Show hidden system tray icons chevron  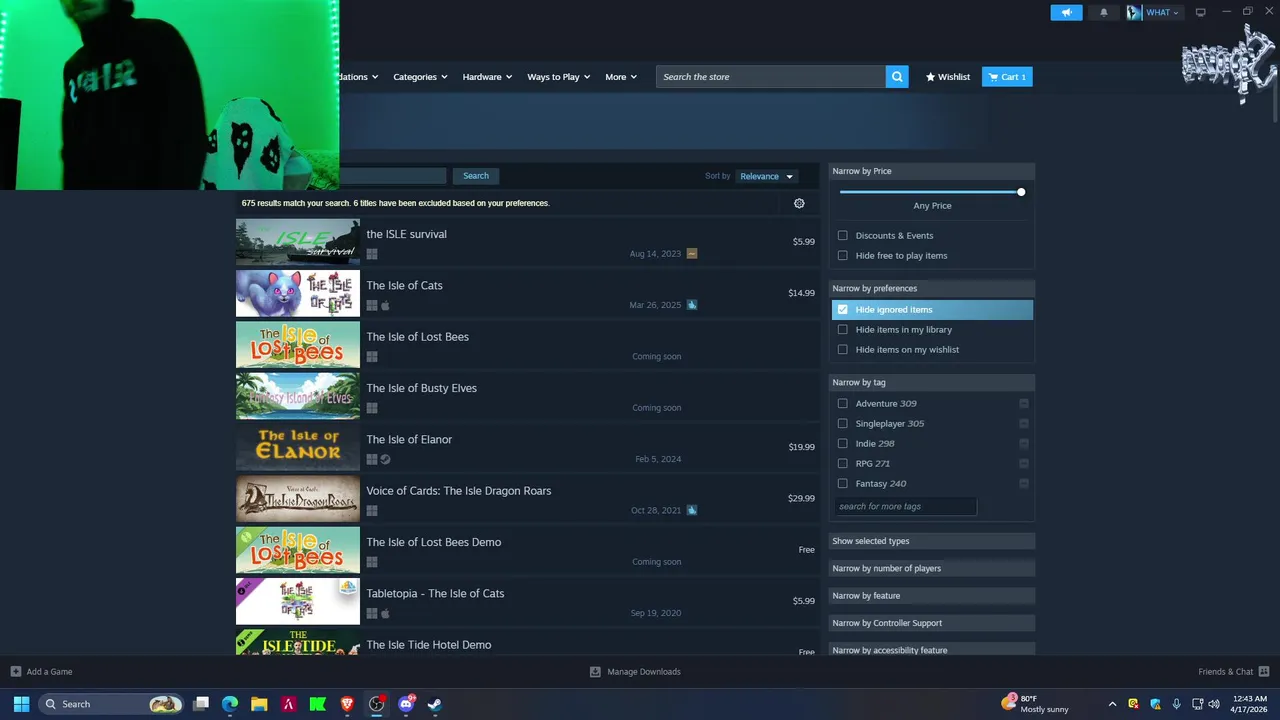tap(1112, 704)
